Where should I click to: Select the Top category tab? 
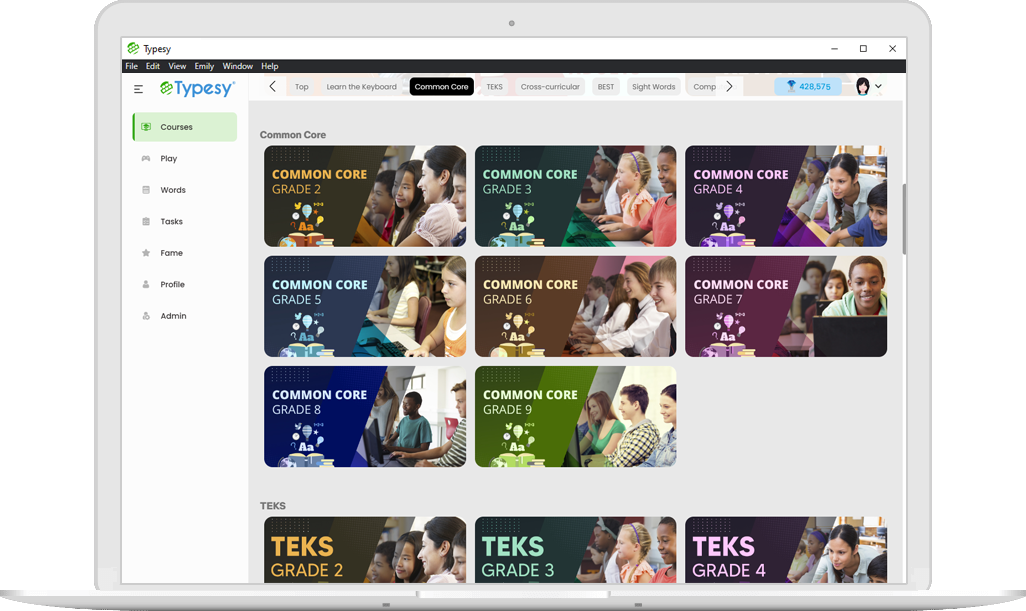(302, 86)
